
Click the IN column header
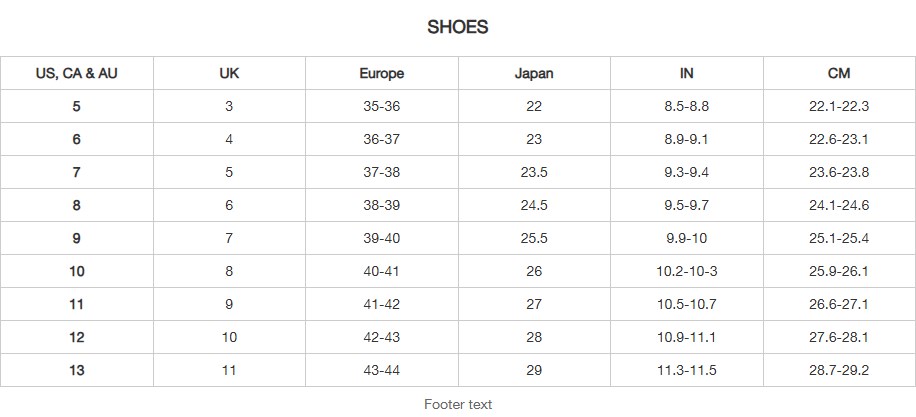[x=686, y=73]
